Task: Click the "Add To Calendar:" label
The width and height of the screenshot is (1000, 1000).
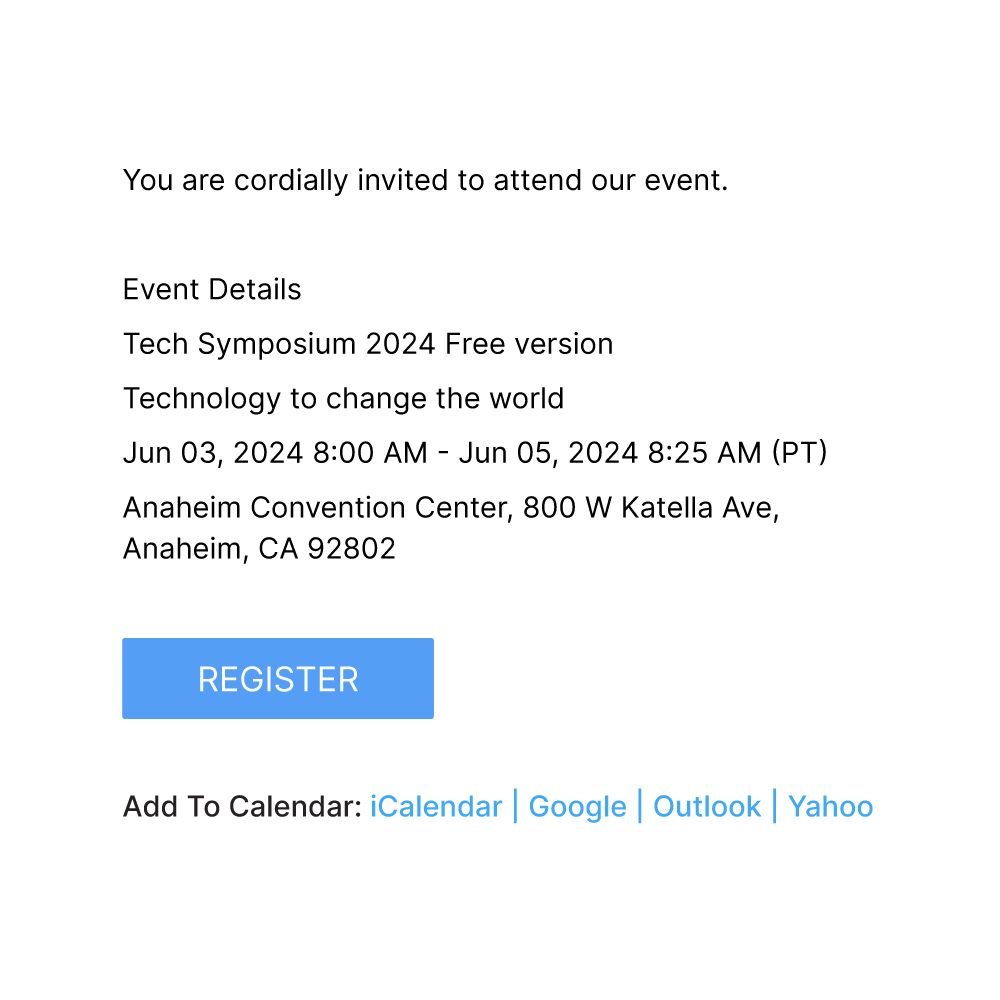Action: click(242, 807)
